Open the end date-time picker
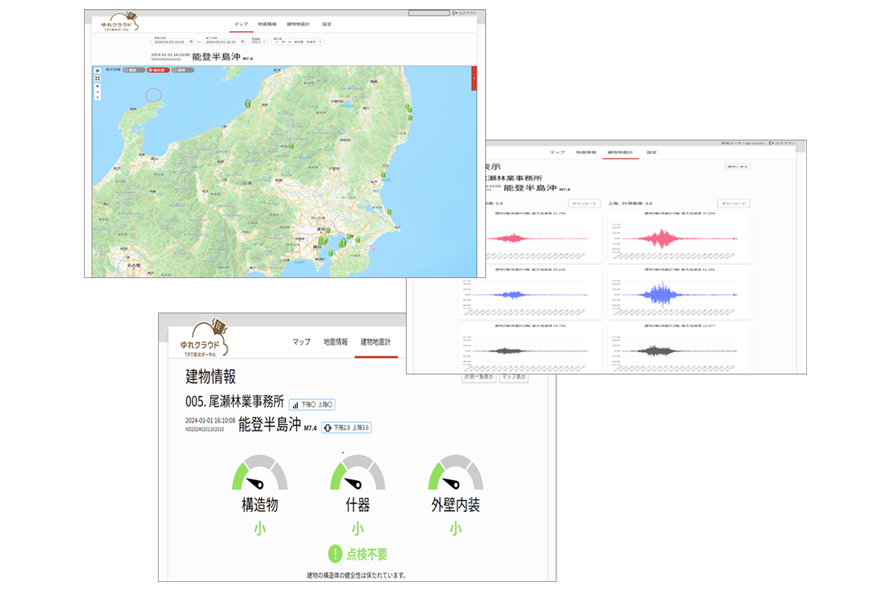 point(222,42)
